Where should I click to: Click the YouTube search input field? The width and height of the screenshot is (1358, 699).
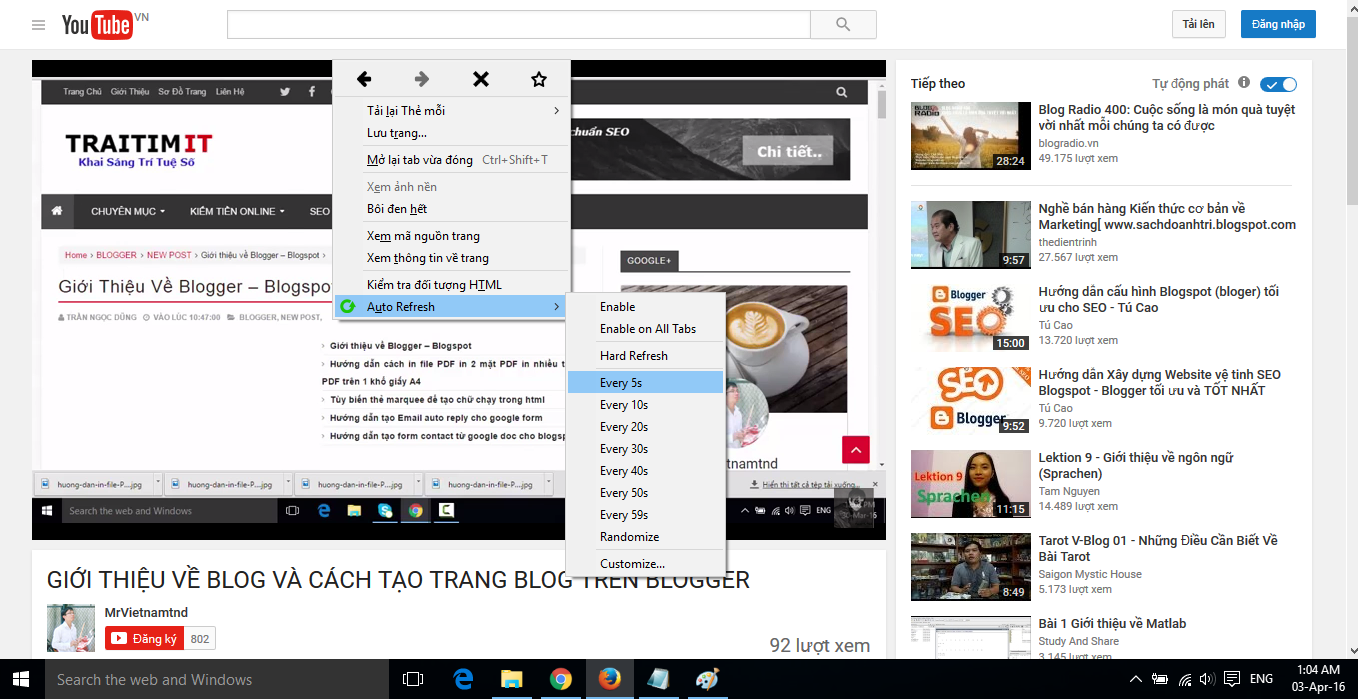518,24
